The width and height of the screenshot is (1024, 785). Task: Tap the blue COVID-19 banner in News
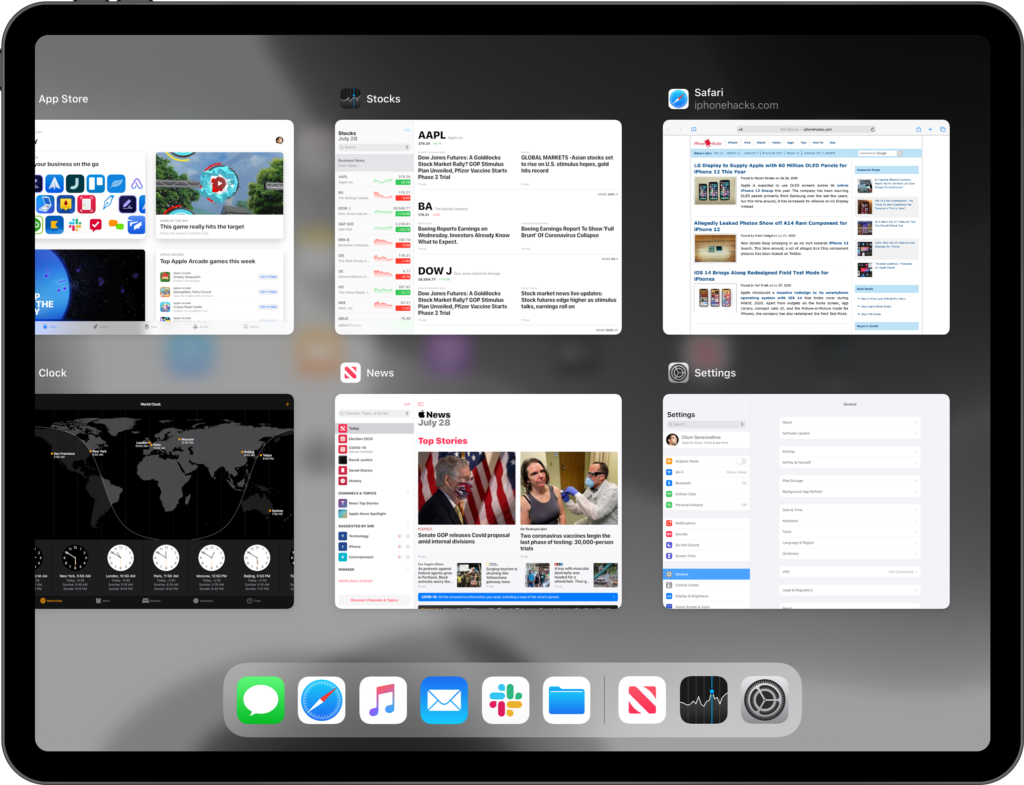coord(517,597)
